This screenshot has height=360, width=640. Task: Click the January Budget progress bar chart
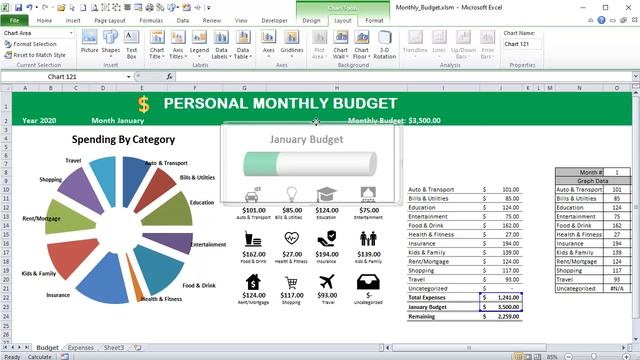click(x=309, y=163)
